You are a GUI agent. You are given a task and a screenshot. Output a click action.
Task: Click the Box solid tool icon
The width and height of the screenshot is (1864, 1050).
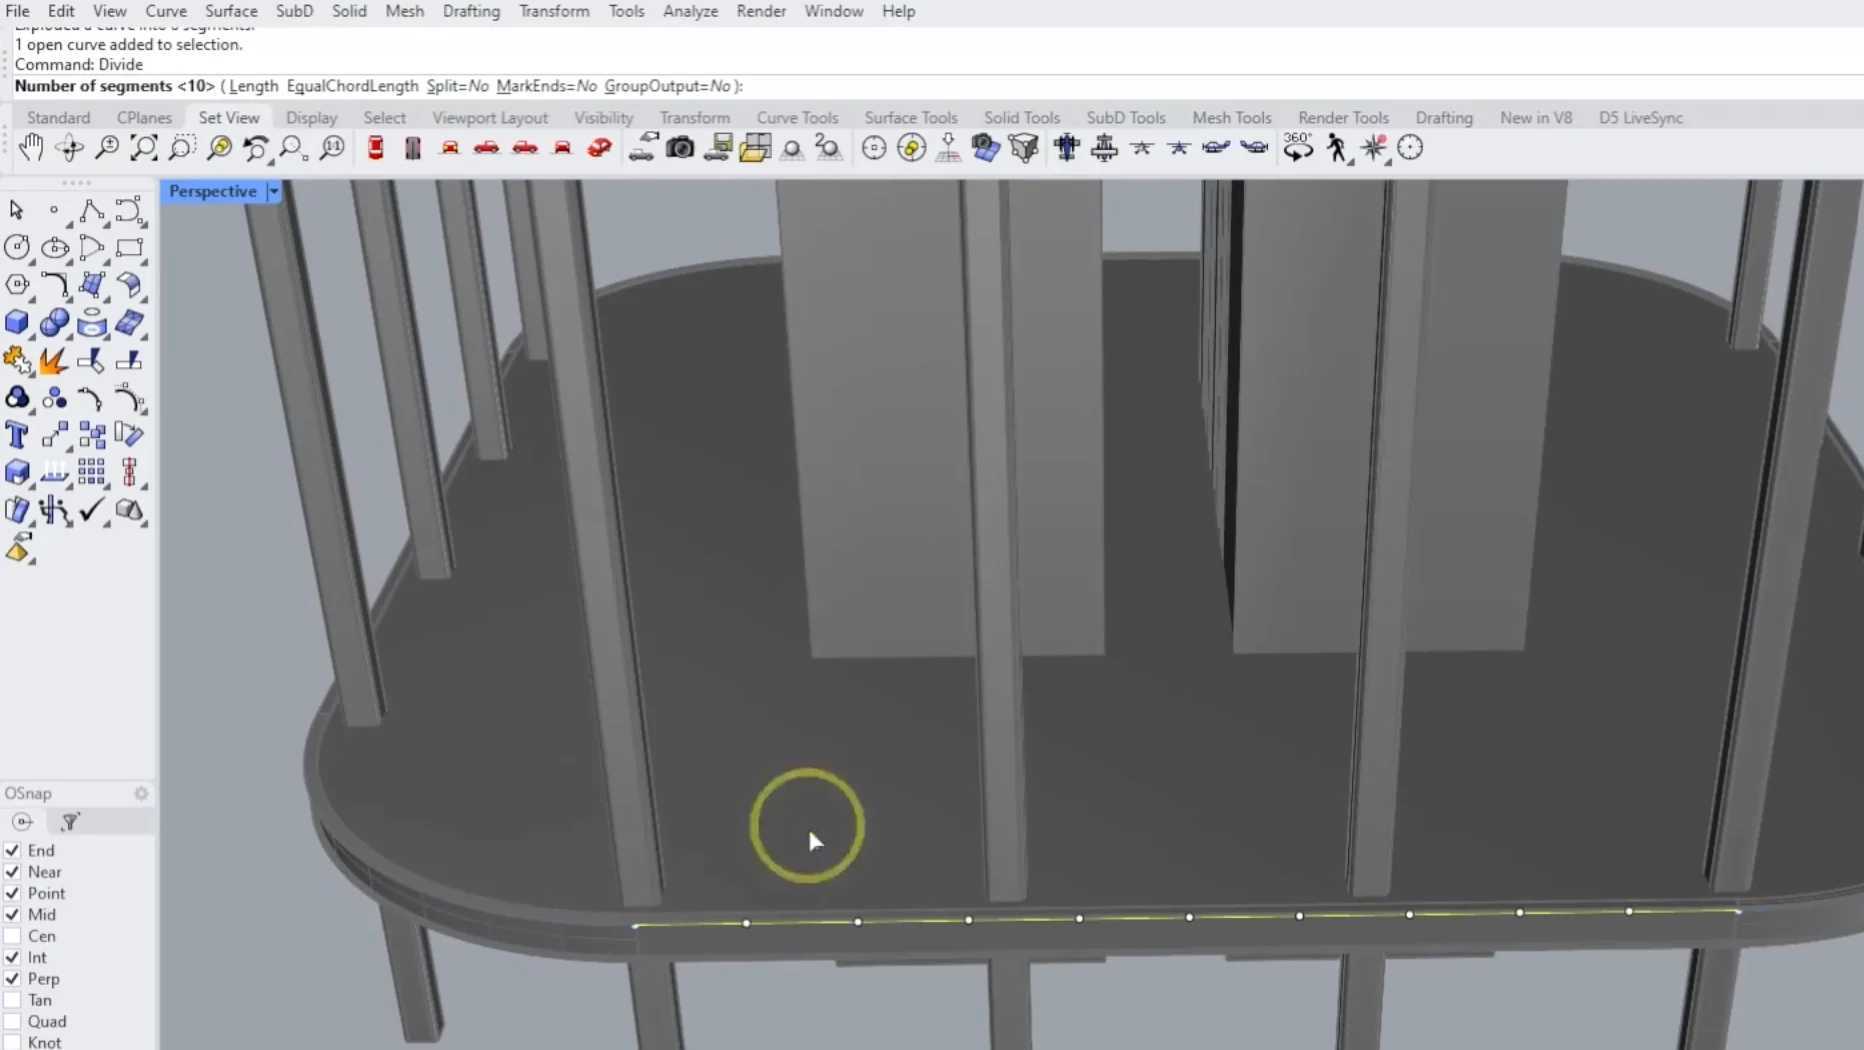(x=17, y=322)
